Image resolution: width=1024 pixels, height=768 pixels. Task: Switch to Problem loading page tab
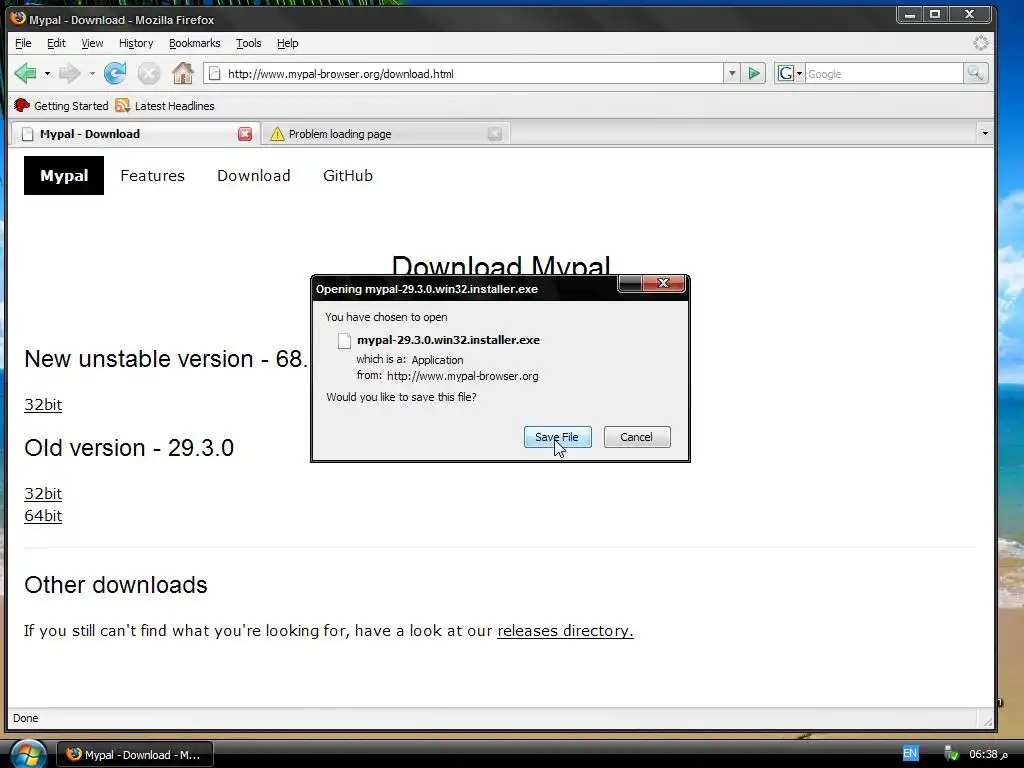tap(386, 134)
